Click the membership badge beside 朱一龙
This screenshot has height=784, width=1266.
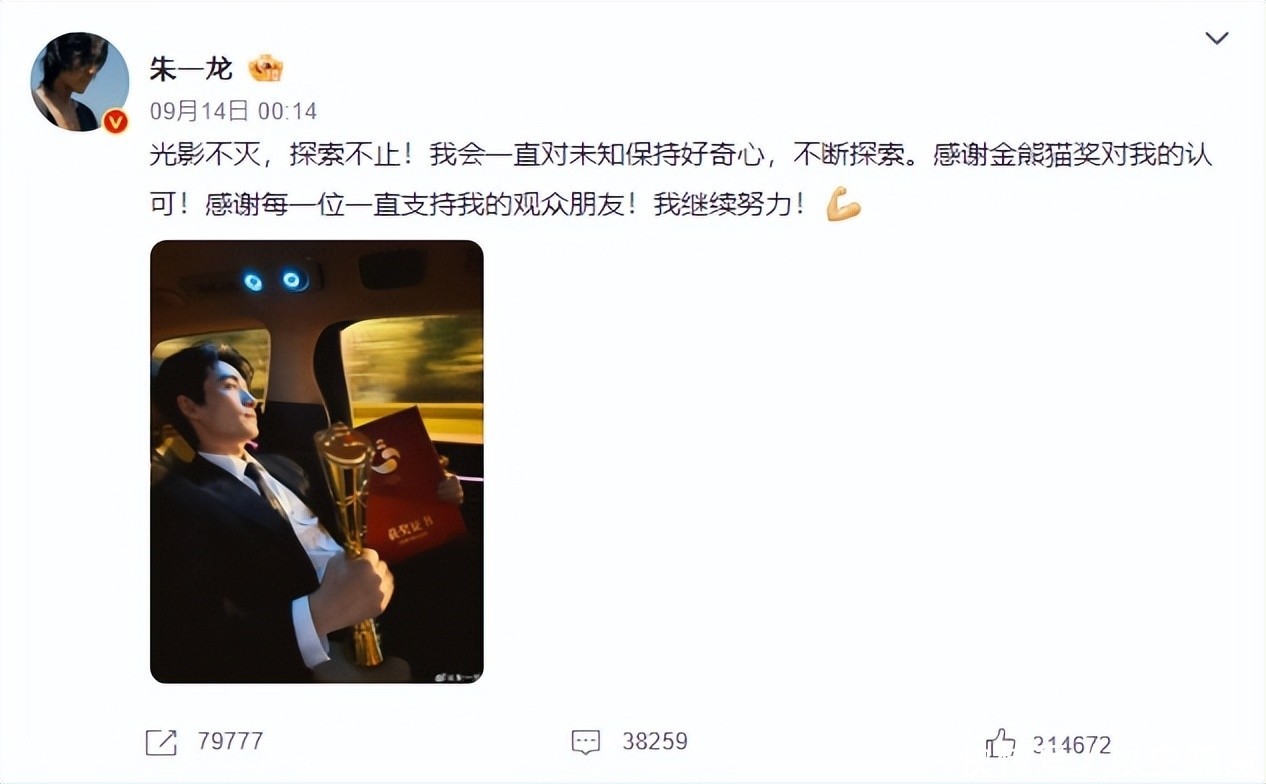click(x=266, y=68)
